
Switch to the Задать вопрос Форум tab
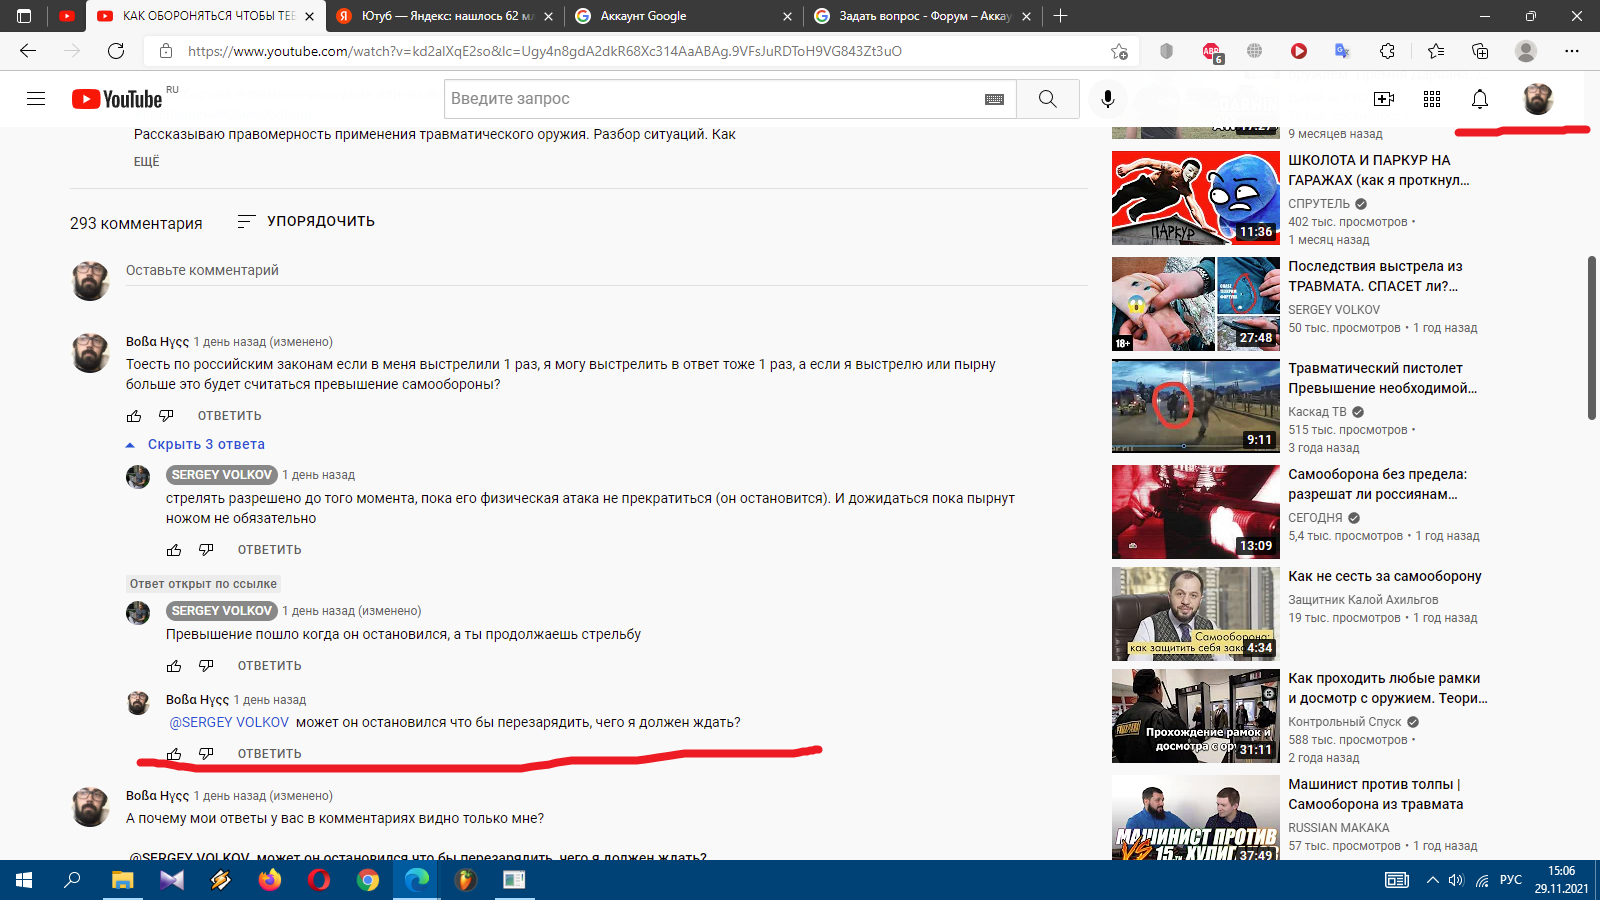(x=921, y=16)
